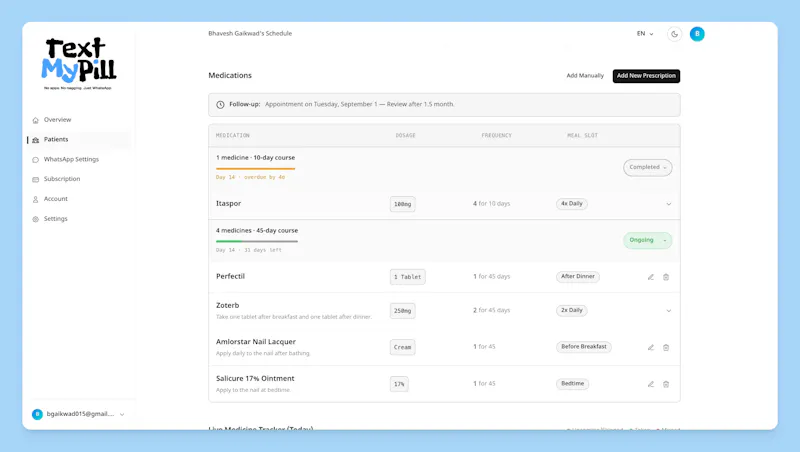This screenshot has width=800, height=452.
Task: Click the follow-up appointment notice text
Action: click(359, 104)
